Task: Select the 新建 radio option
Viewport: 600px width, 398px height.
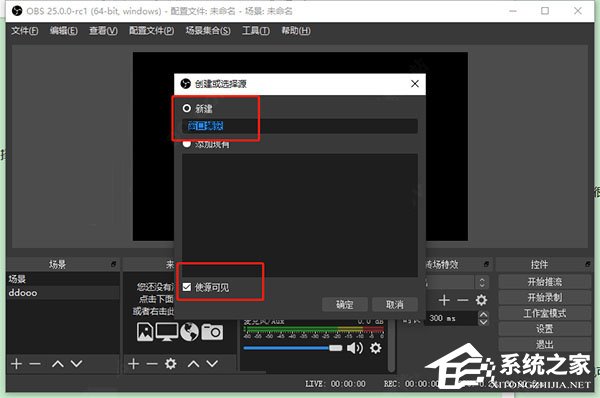Action: coord(187,109)
